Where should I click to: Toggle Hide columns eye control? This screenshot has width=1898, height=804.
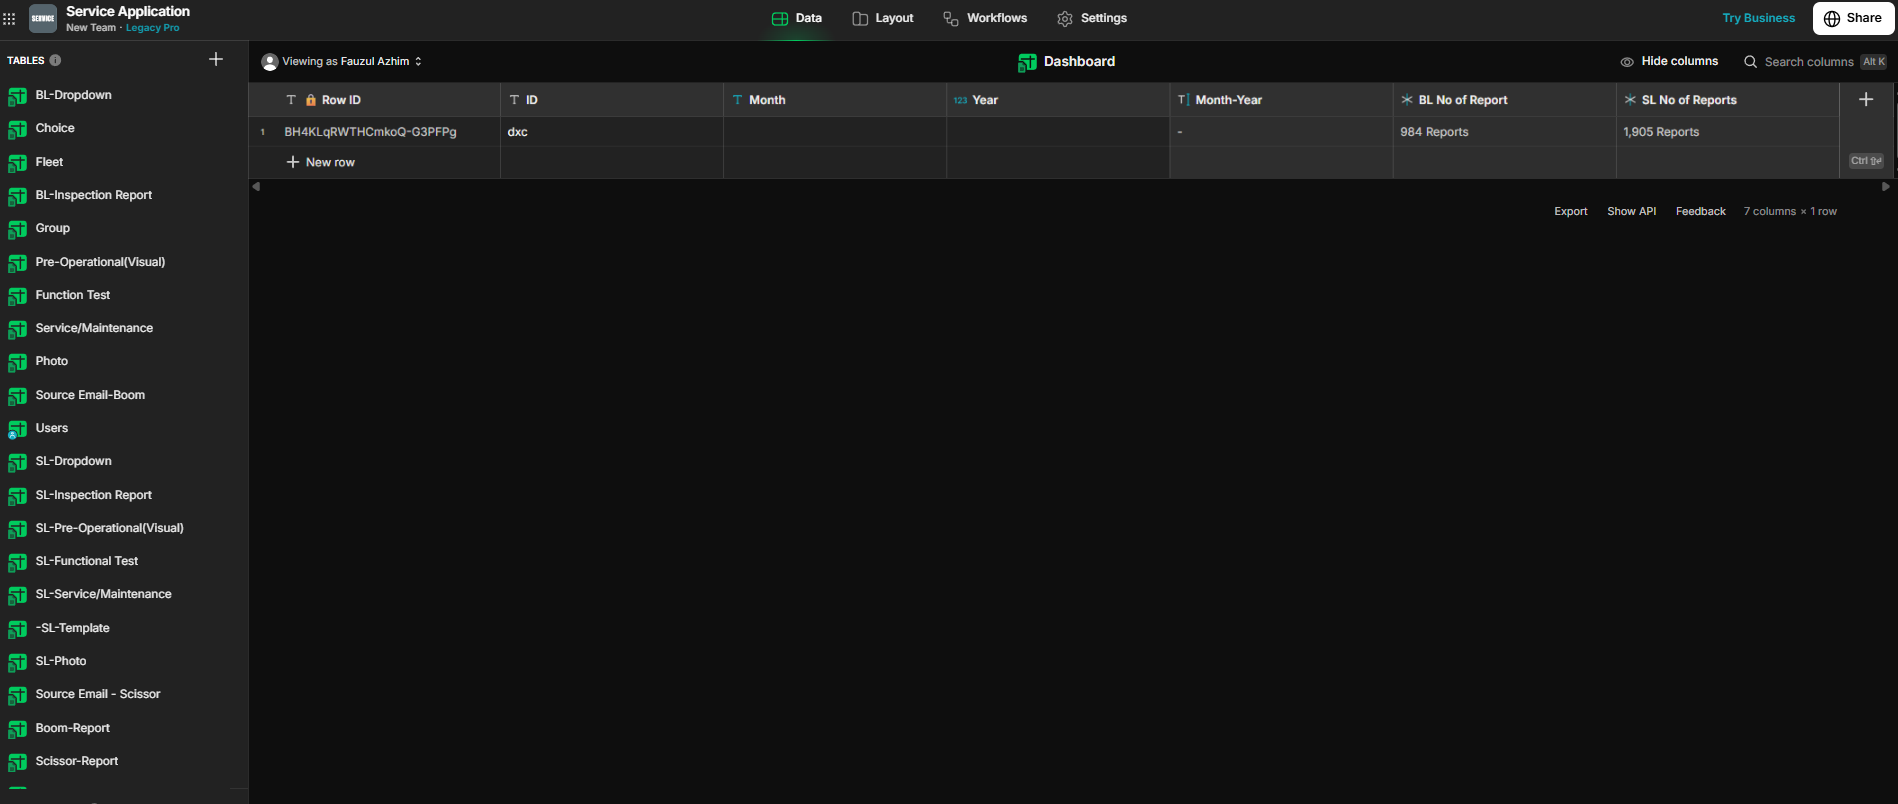pos(1627,62)
